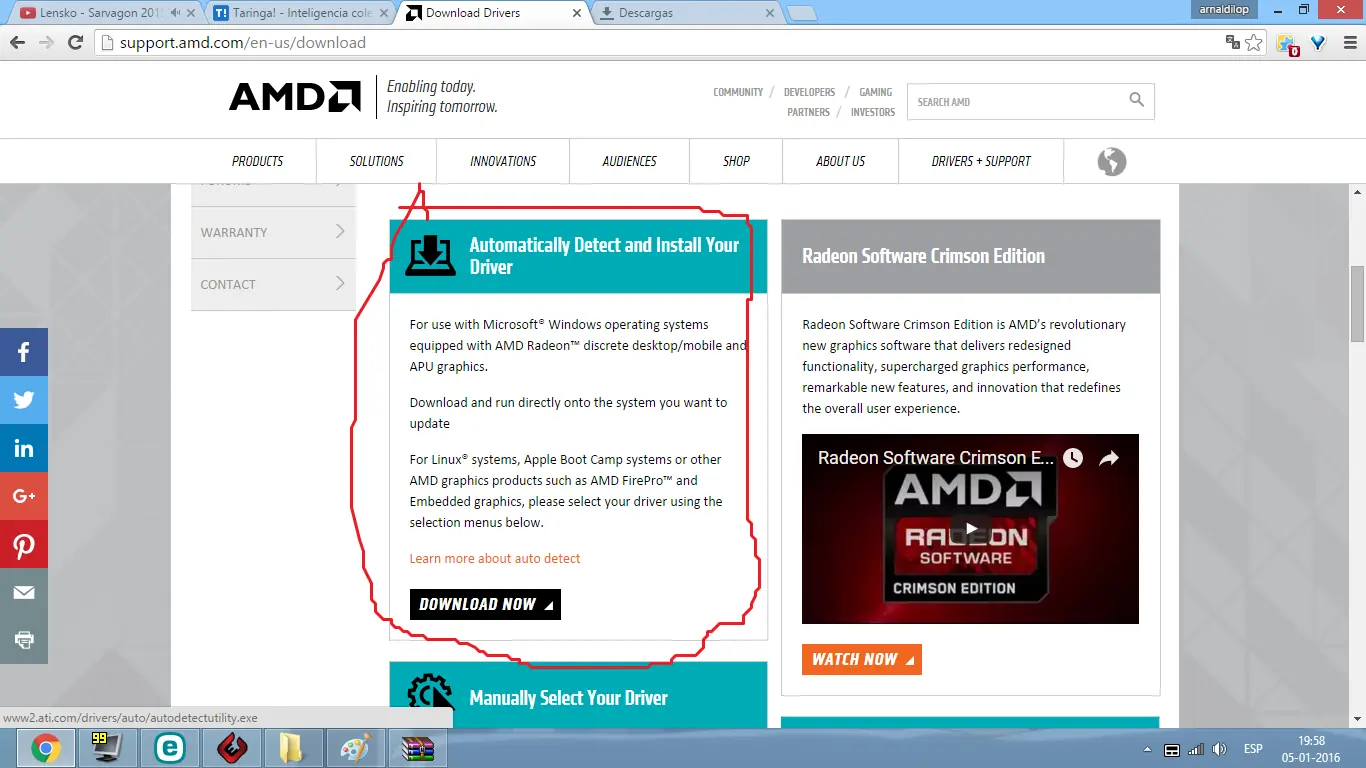The height and width of the screenshot is (768, 1366).
Task: Switch to the Descargas browser tab
Action: click(x=686, y=13)
